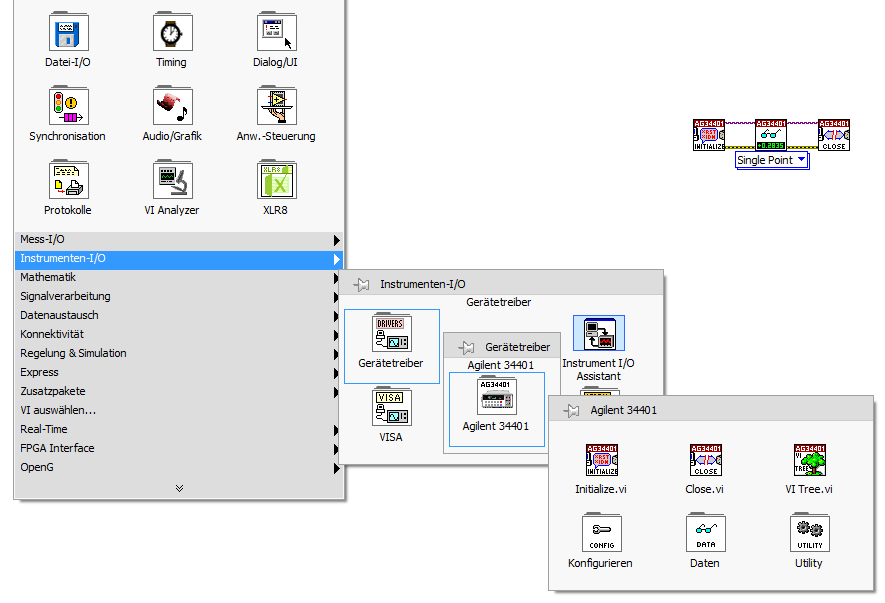Open the Timing palette

172,32
